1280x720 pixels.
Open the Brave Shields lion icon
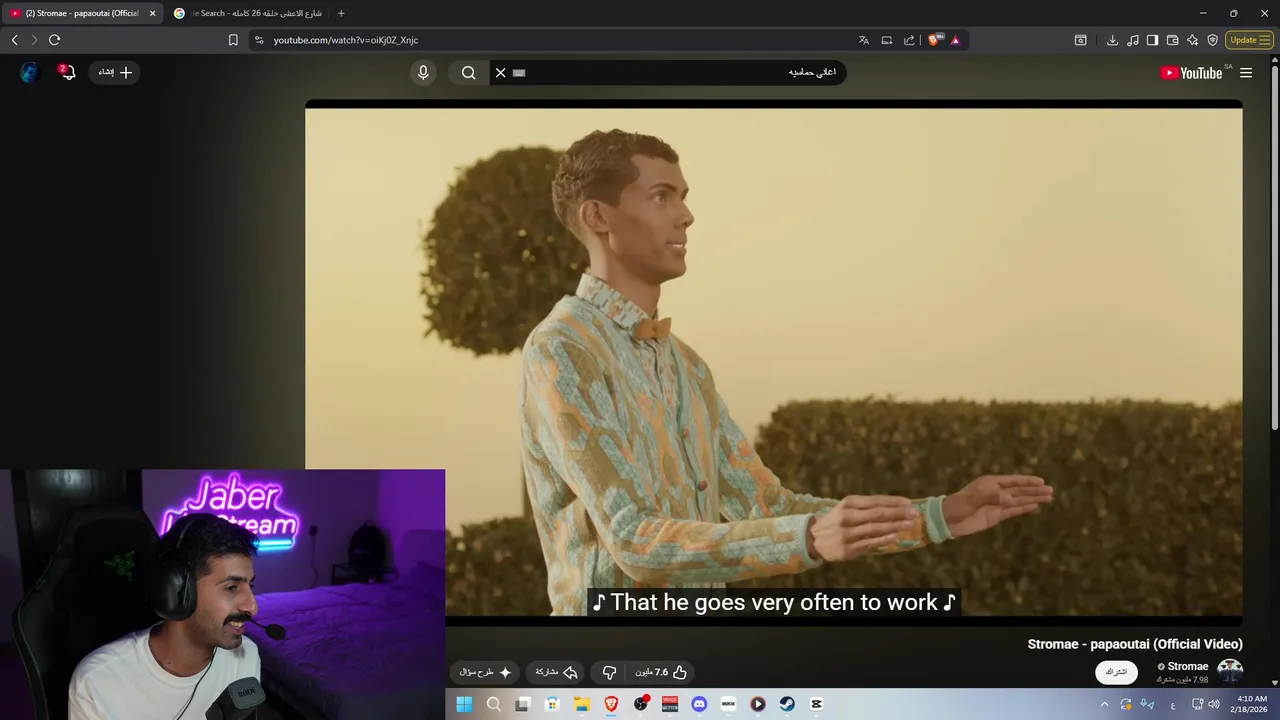pos(934,40)
